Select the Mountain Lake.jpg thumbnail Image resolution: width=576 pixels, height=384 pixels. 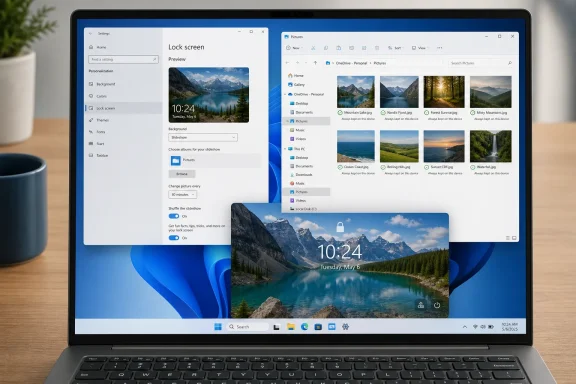click(356, 91)
